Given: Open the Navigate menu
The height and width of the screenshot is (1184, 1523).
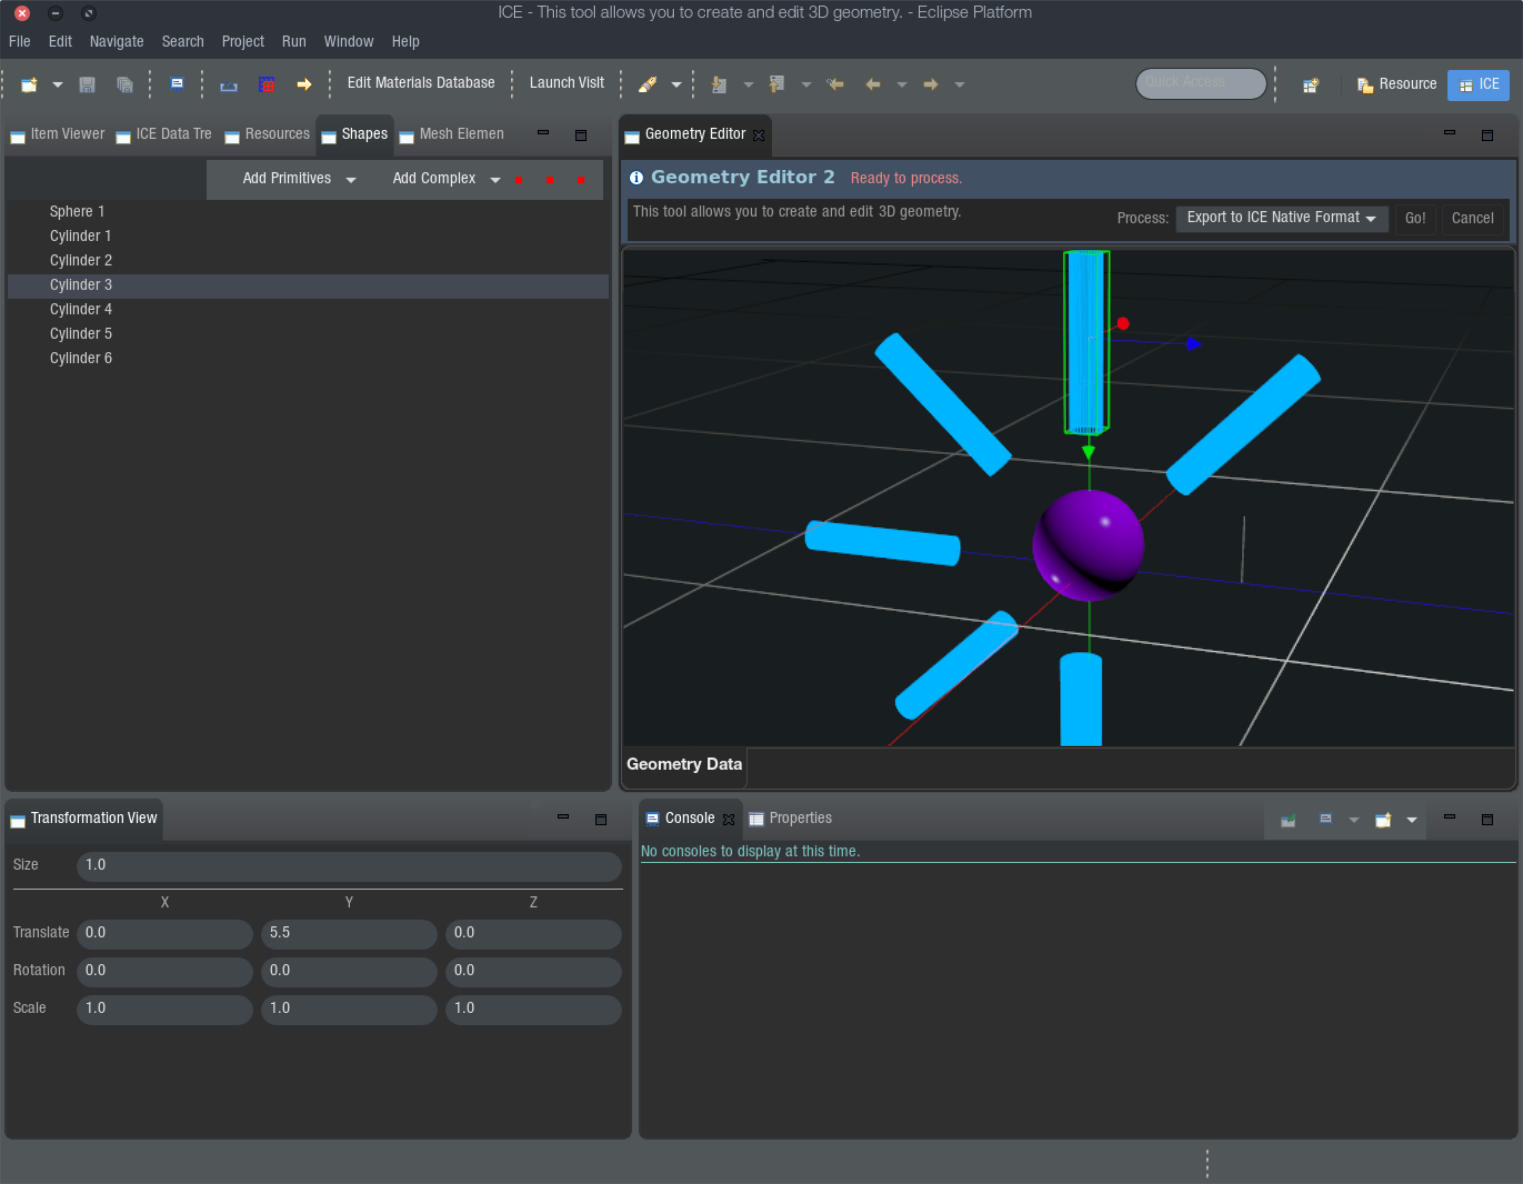Looking at the screenshot, I should 117,42.
